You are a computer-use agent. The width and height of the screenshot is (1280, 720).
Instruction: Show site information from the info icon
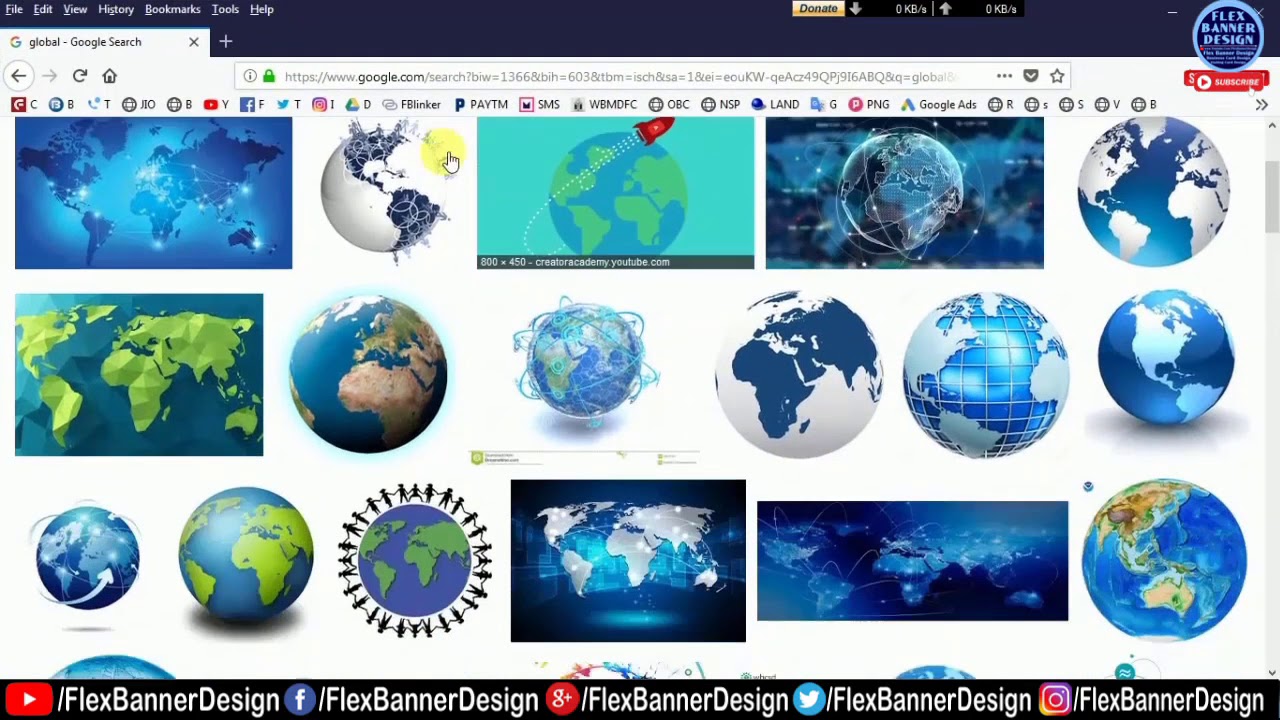tap(249, 76)
